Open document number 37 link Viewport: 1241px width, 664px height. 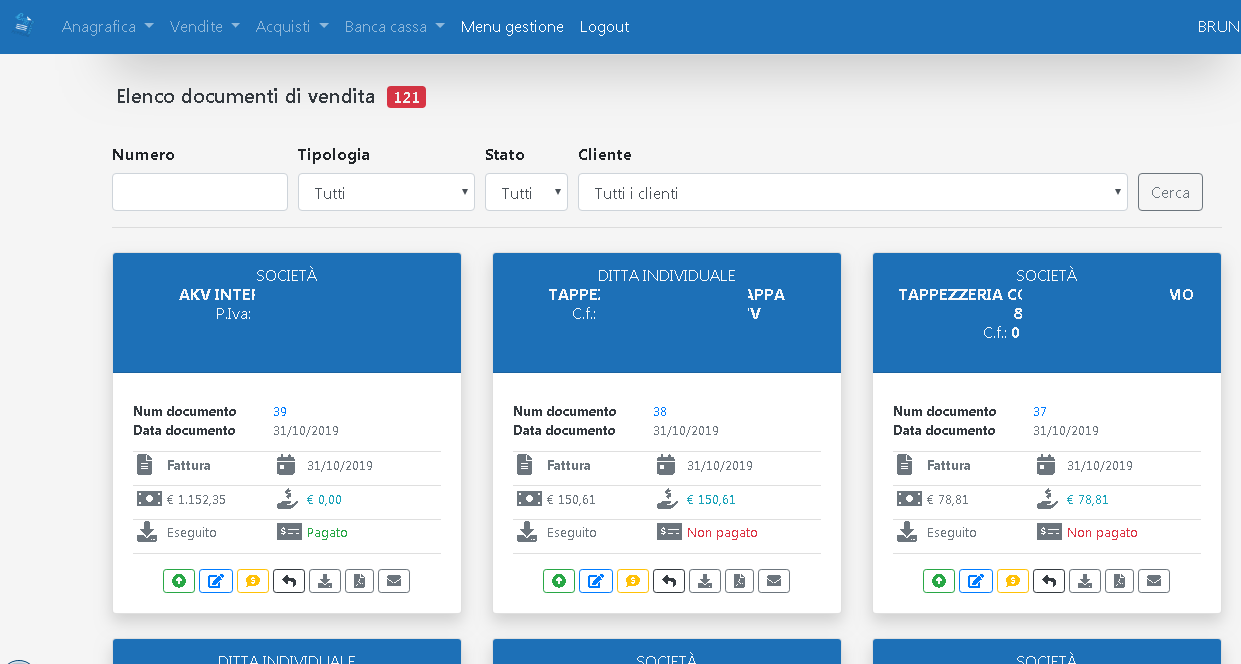[1040, 411]
